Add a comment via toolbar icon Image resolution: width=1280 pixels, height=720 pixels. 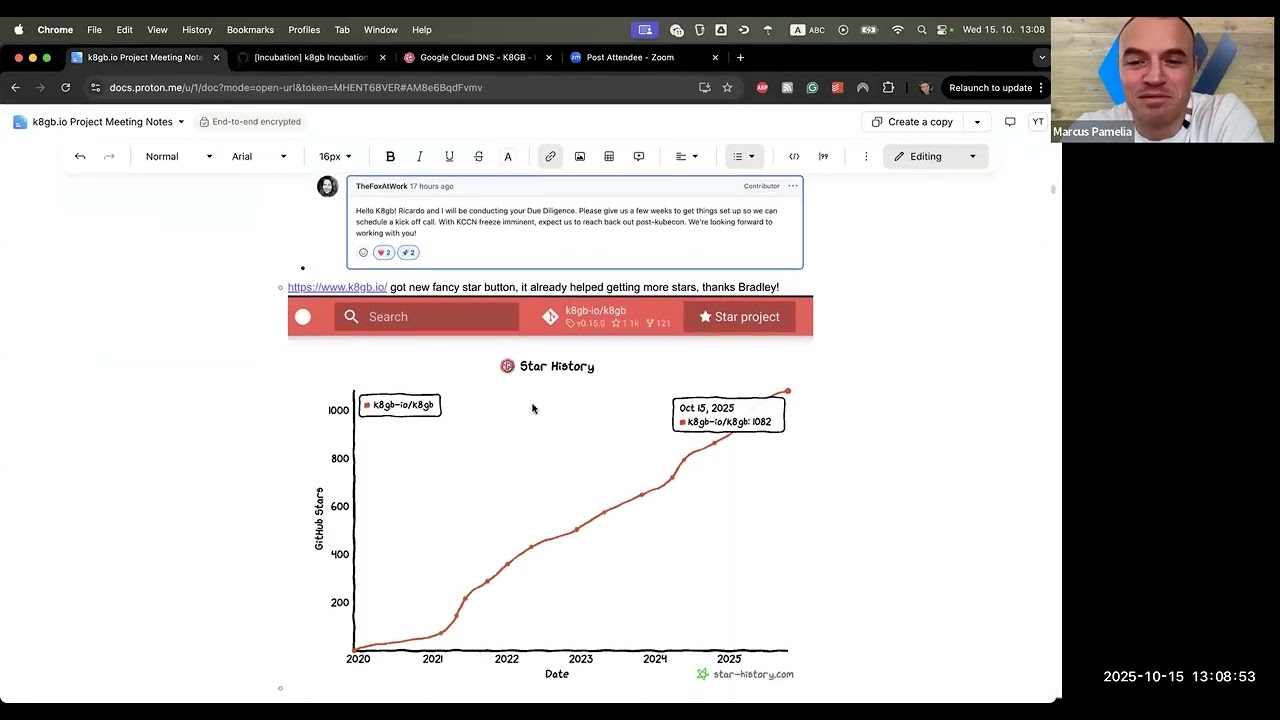[639, 156]
